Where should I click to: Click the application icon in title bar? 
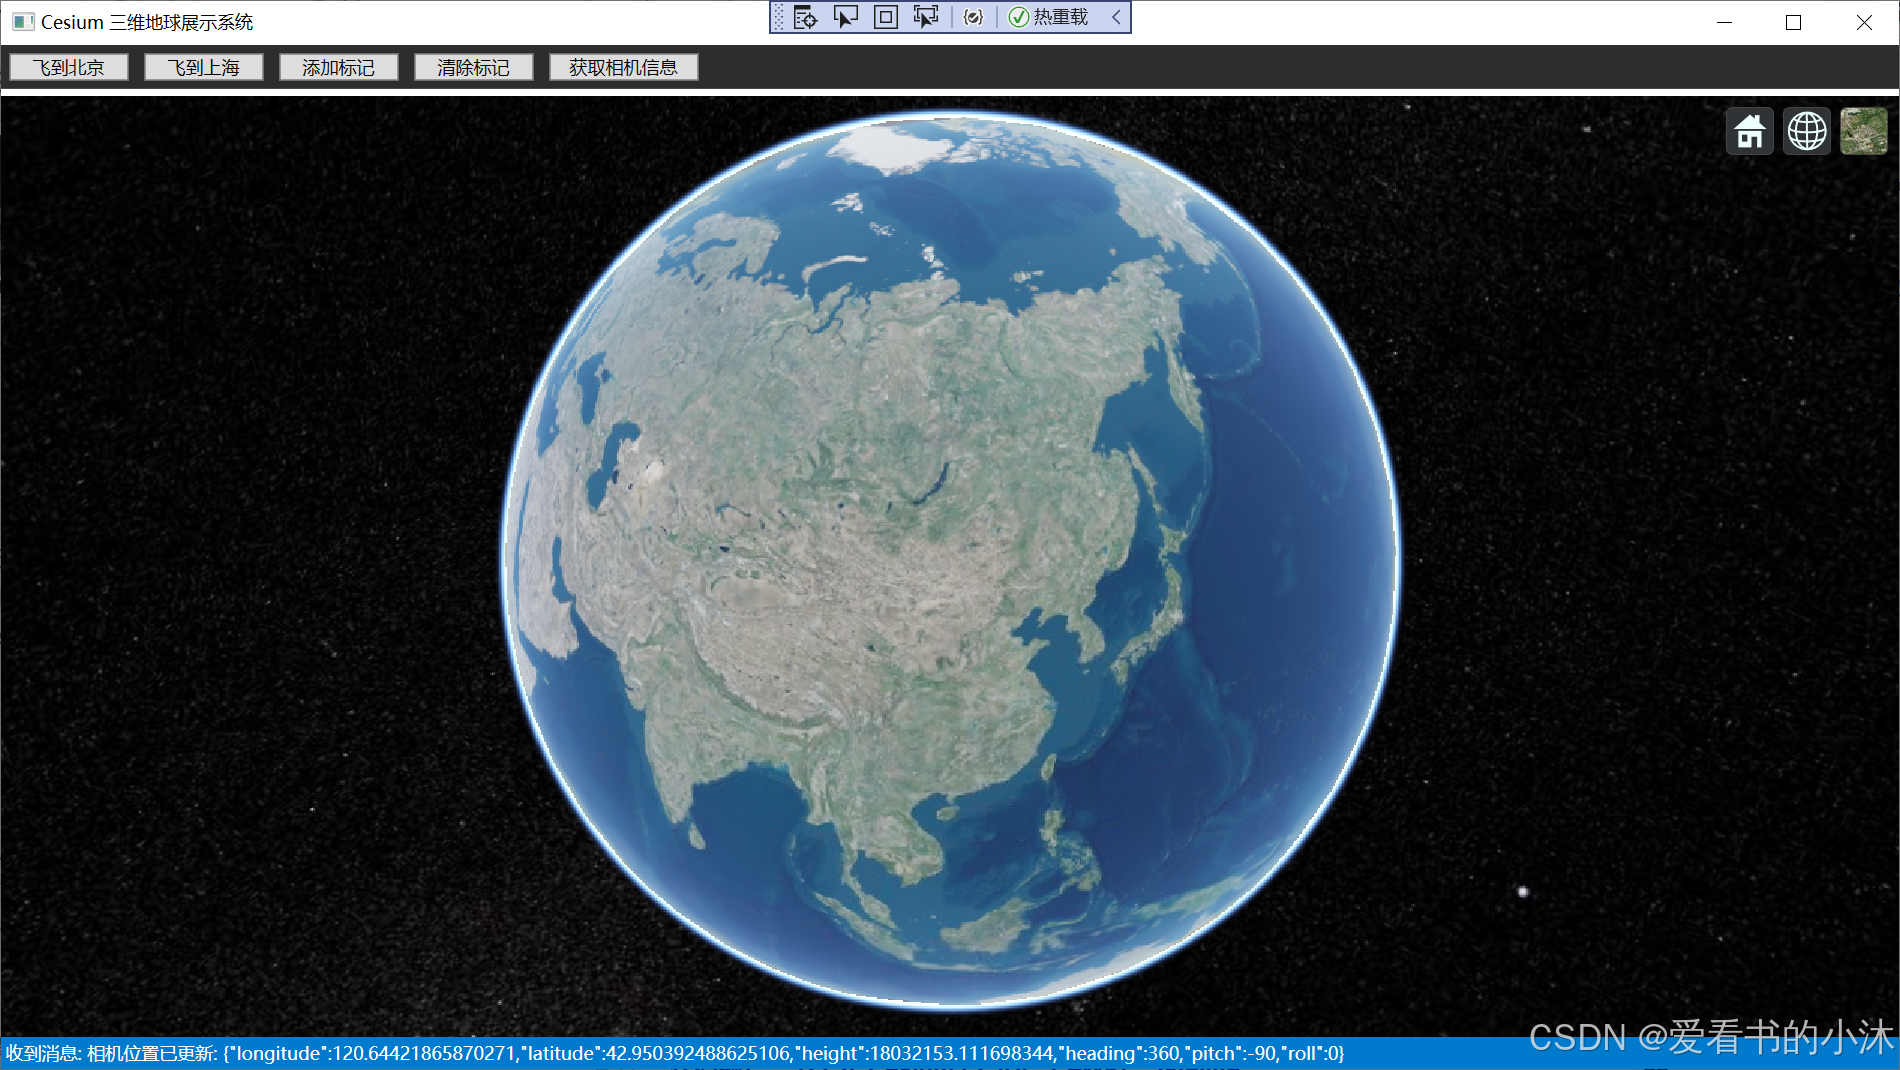click(23, 22)
